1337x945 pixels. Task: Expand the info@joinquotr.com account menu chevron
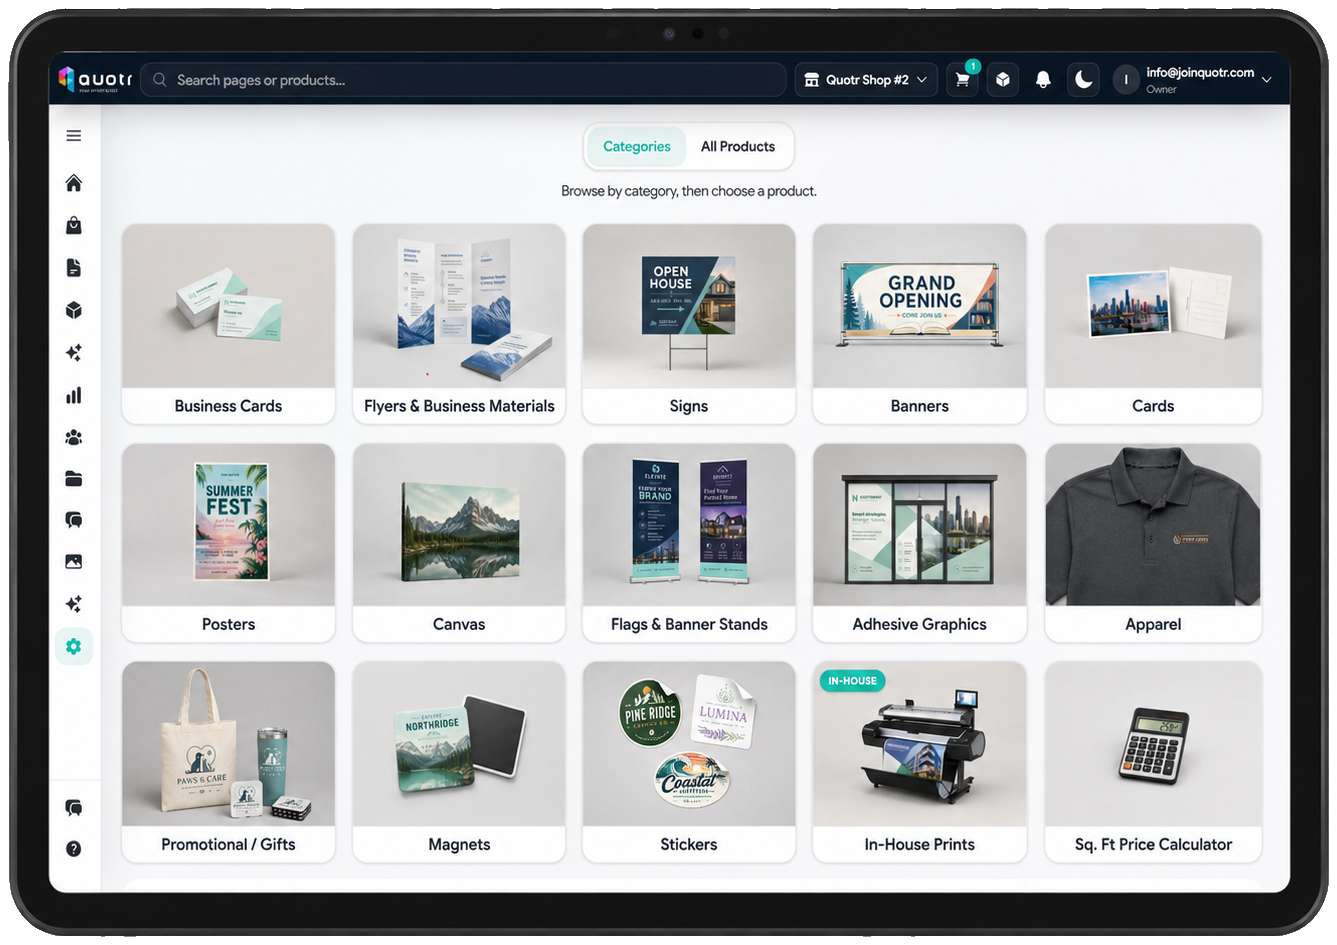1267,80
